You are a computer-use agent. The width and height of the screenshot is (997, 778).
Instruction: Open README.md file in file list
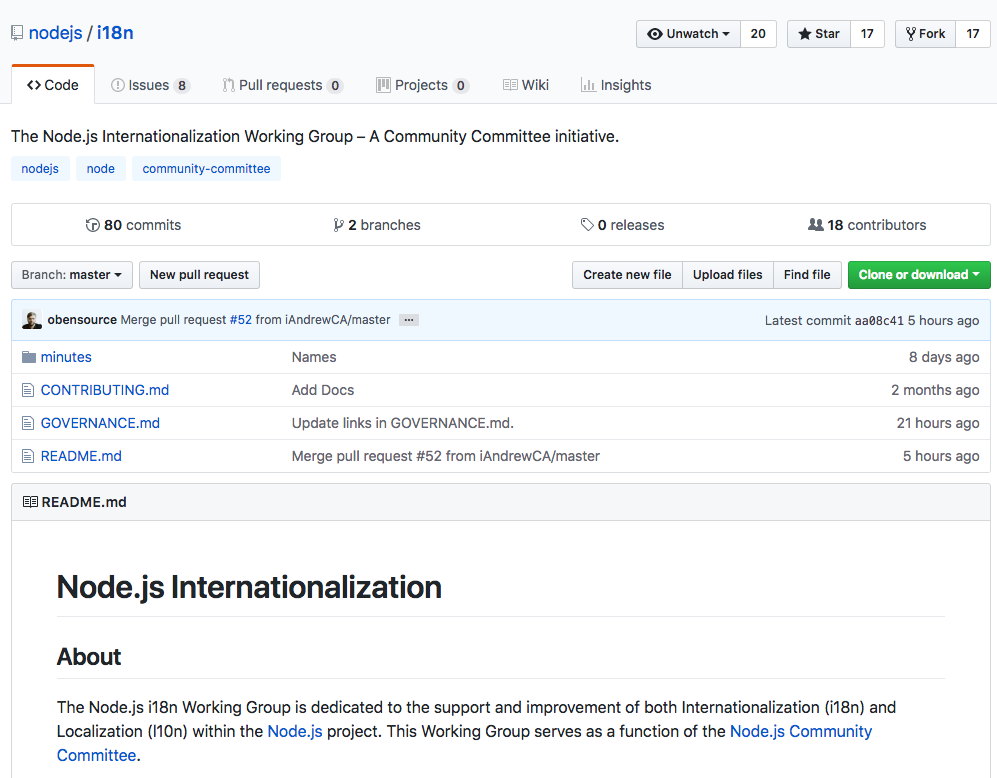coord(81,456)
